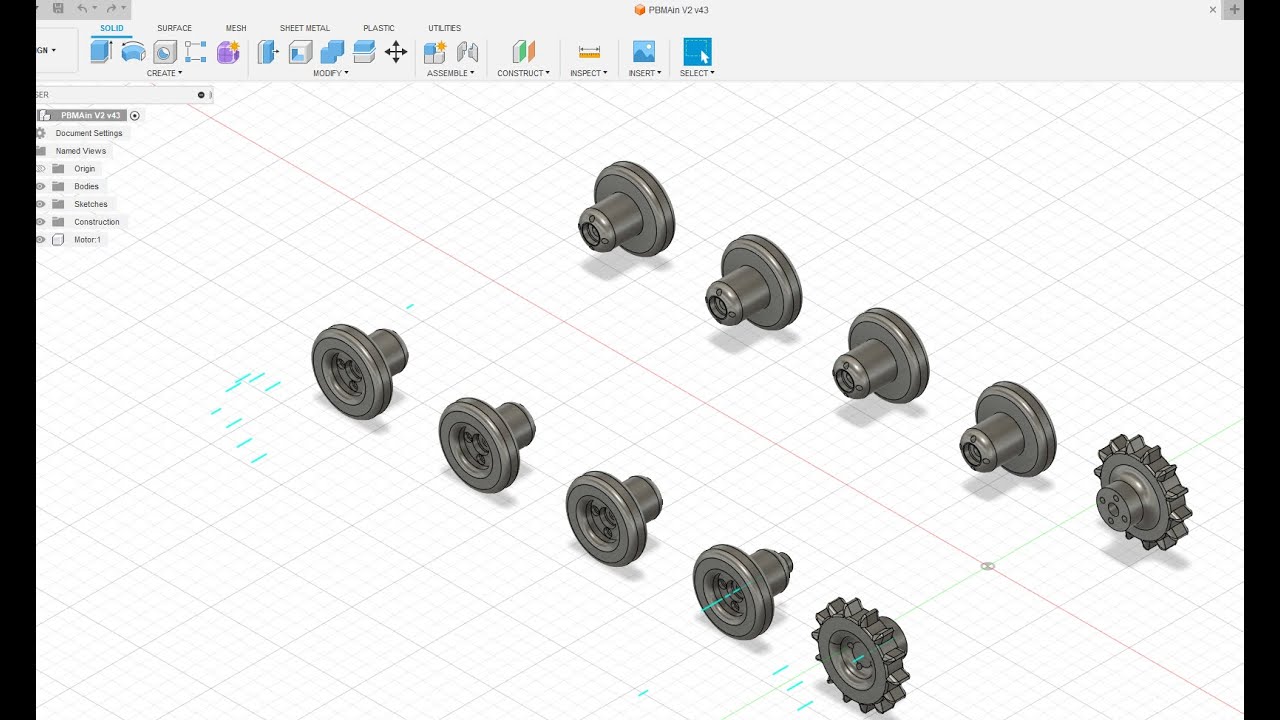Switch to the SHEET METAL tab
This screenshot has width=1280, height=720.
pos(305,28)
